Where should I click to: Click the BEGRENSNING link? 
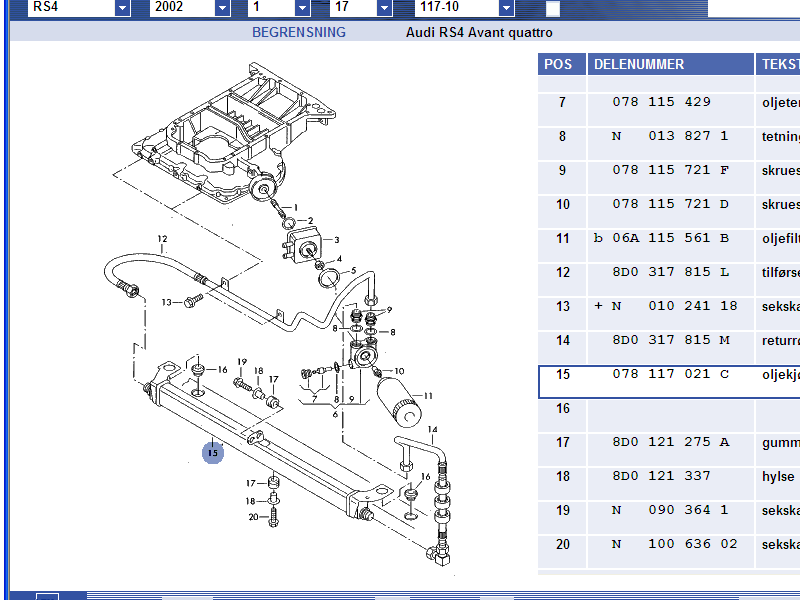(298, 32)
